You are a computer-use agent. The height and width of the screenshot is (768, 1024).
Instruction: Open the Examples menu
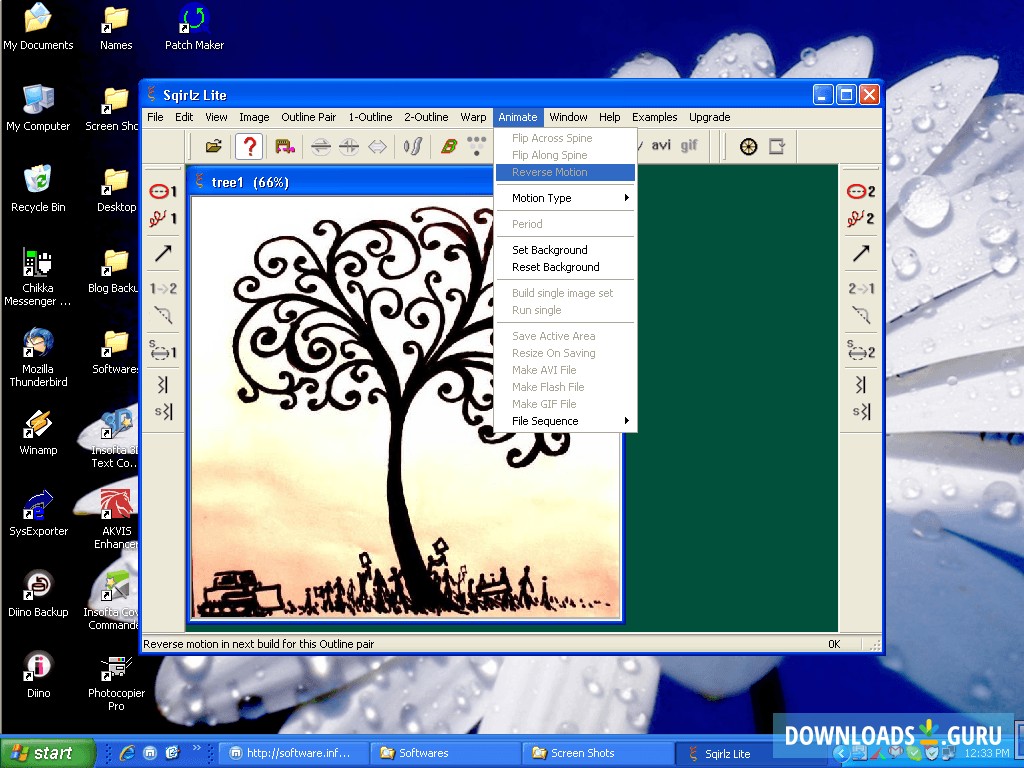654,117
